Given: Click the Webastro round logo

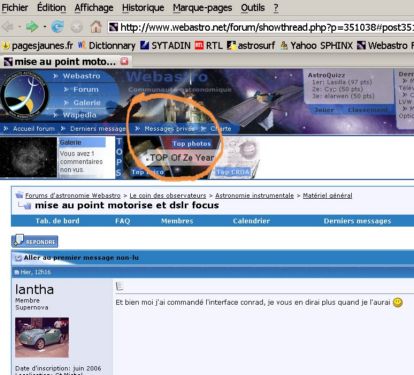Looking at the screenshot, I should pos(25,96).
